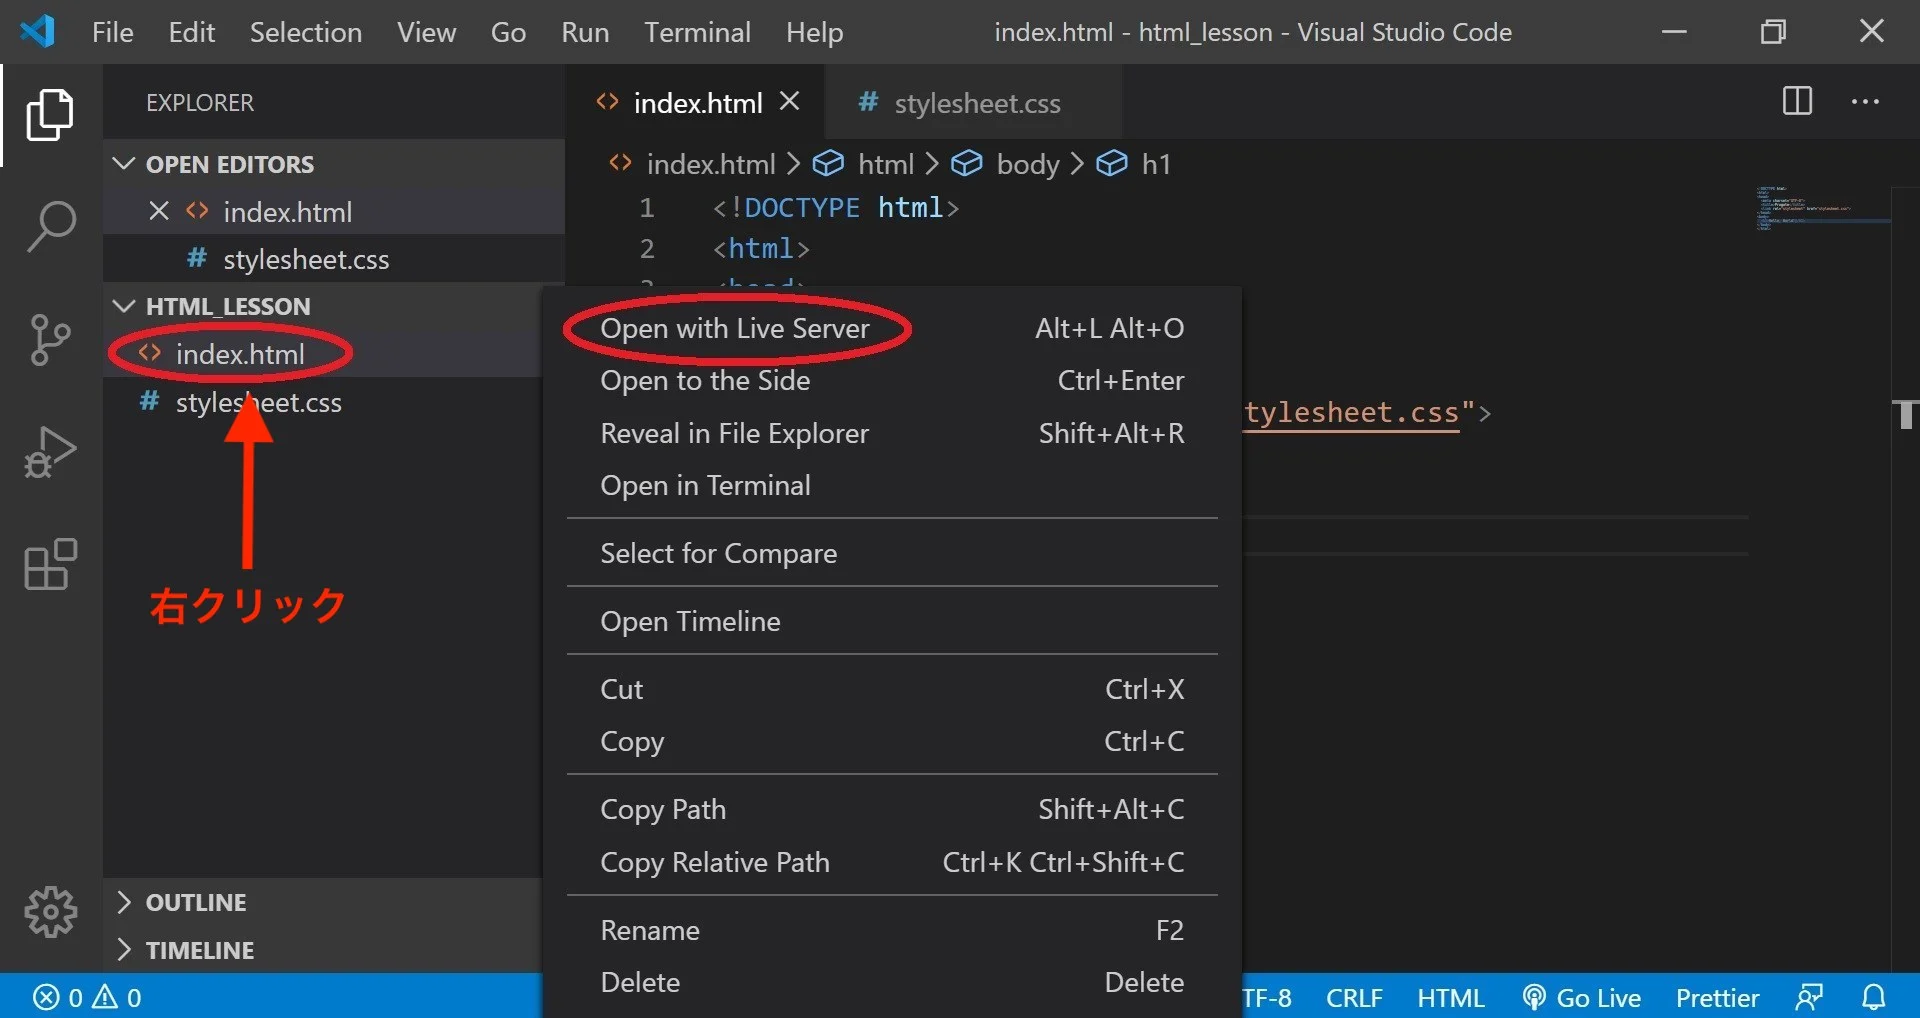Click Prettier in the status bar

[x=1717, y=996]
